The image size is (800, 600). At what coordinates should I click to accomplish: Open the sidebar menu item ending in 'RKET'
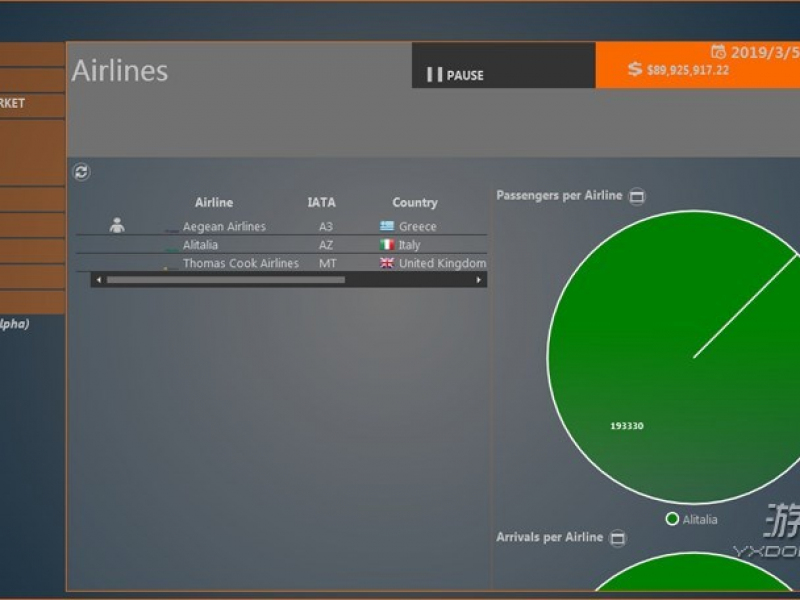pyautogui.click(x=30, y=103)
